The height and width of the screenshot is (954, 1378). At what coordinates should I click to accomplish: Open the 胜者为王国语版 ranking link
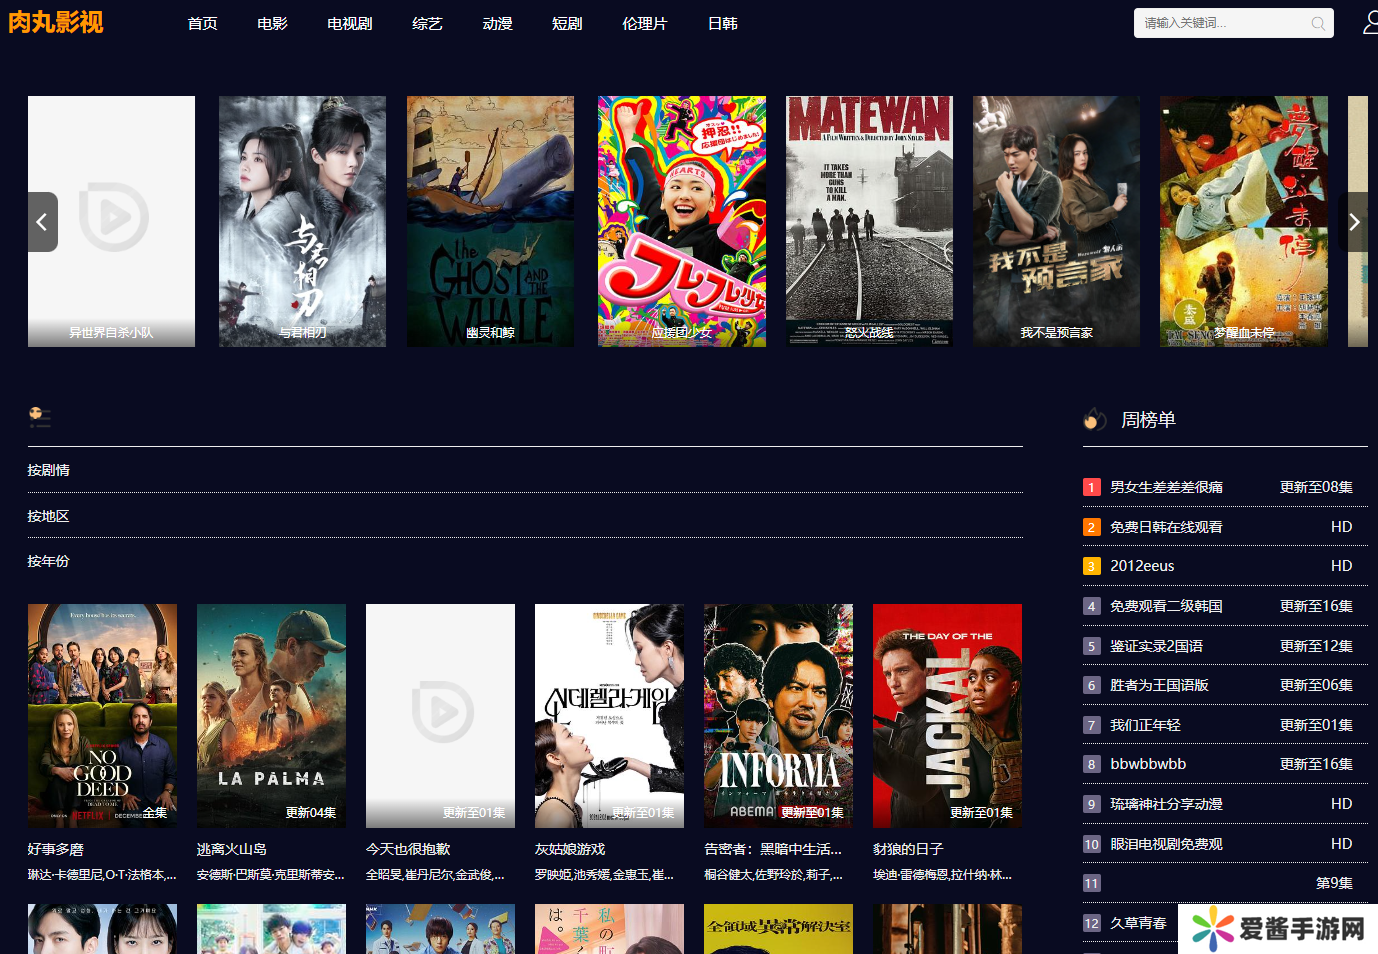(1159, 685)
